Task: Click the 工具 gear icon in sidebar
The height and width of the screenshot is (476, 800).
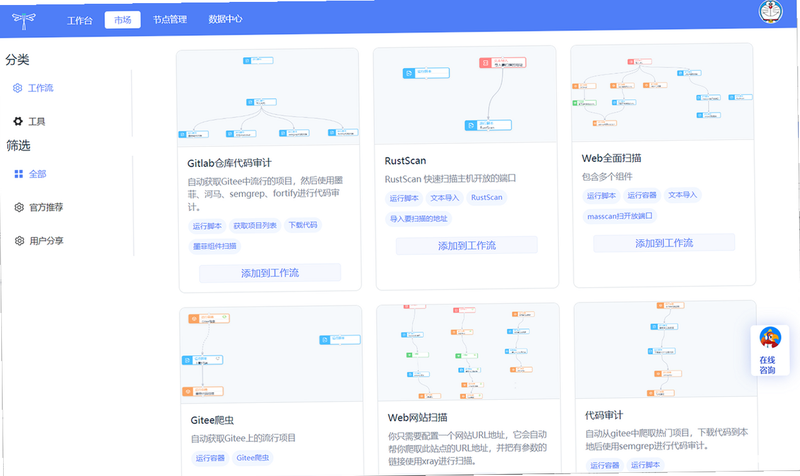Action: (18, 121)
